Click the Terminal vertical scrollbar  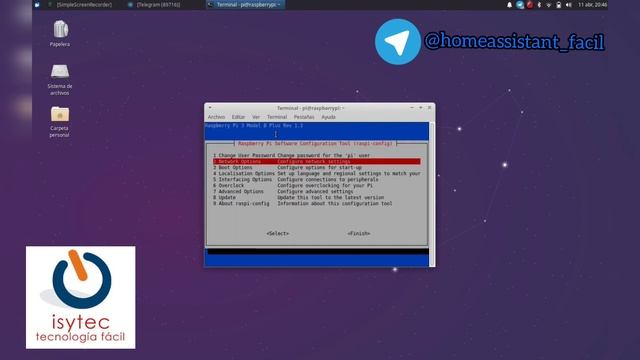[432, 194]
